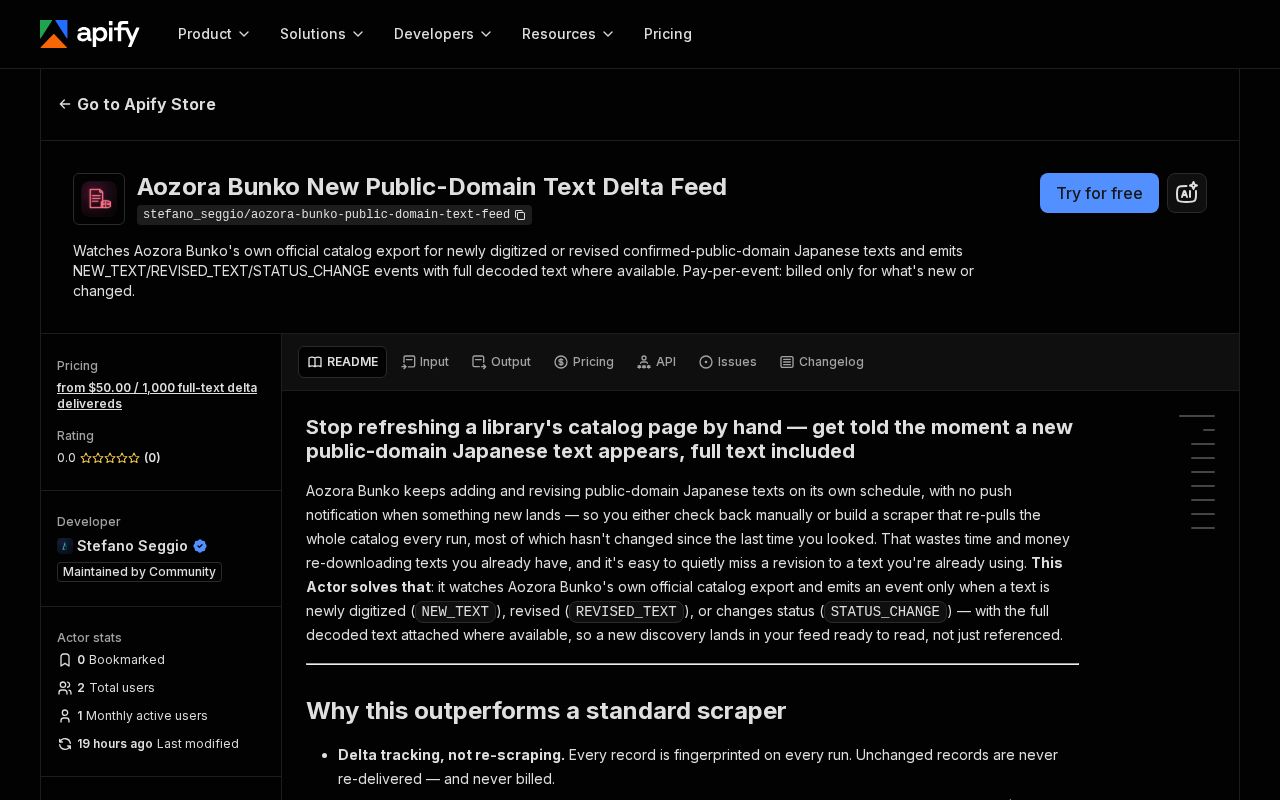Click the 'Why this outperforms a standard scraper' heading
Viewport: 1280px width, 800px height.
click(546, 711)
